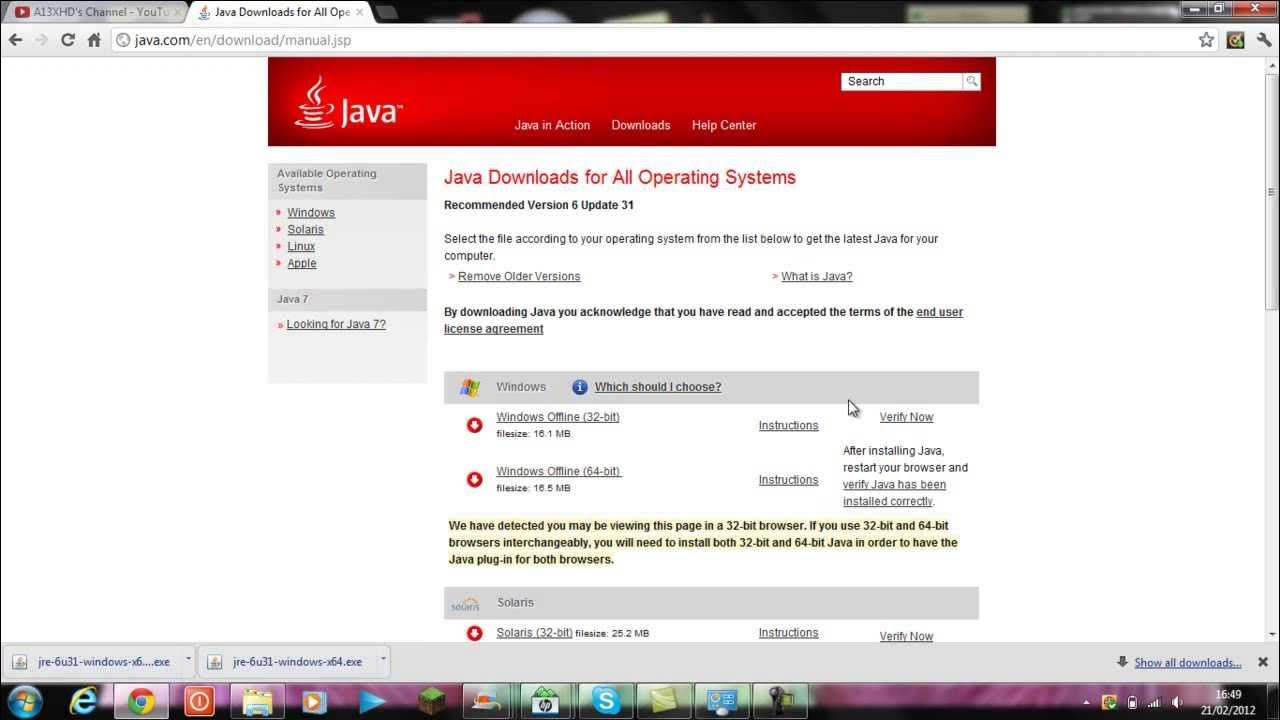This screenshot has height=720, width=1280.
Task: Open Java in Action menu item
Action: [552, 125]
